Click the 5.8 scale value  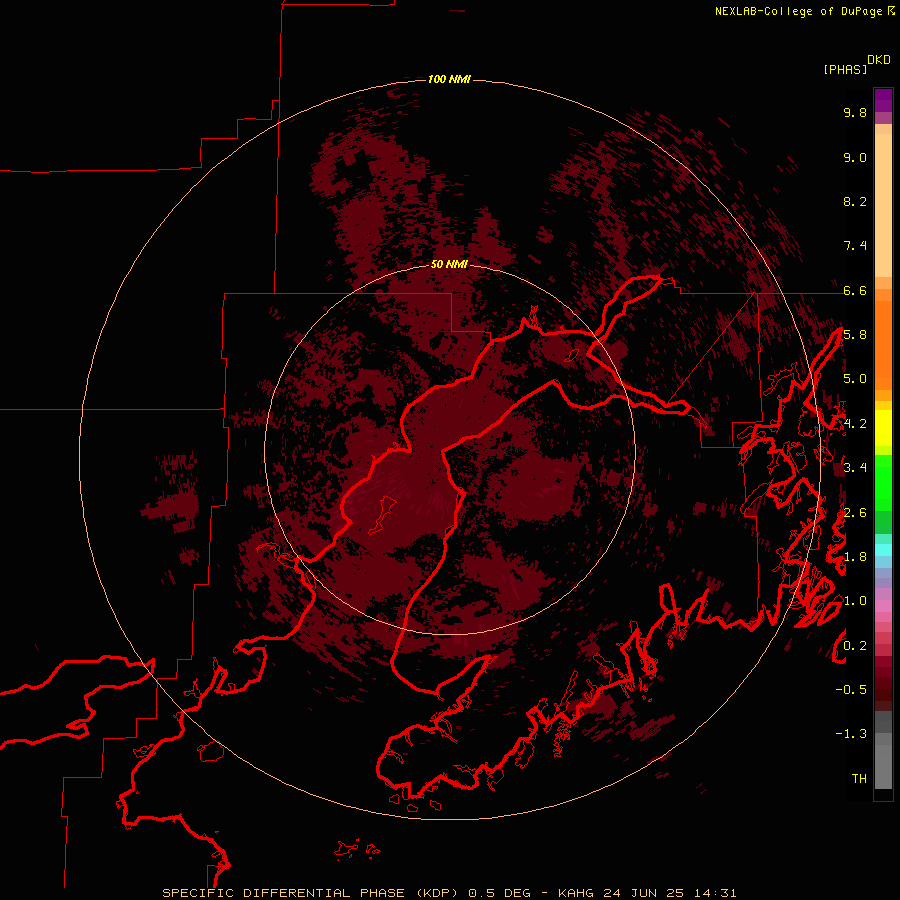click(855, 335)
